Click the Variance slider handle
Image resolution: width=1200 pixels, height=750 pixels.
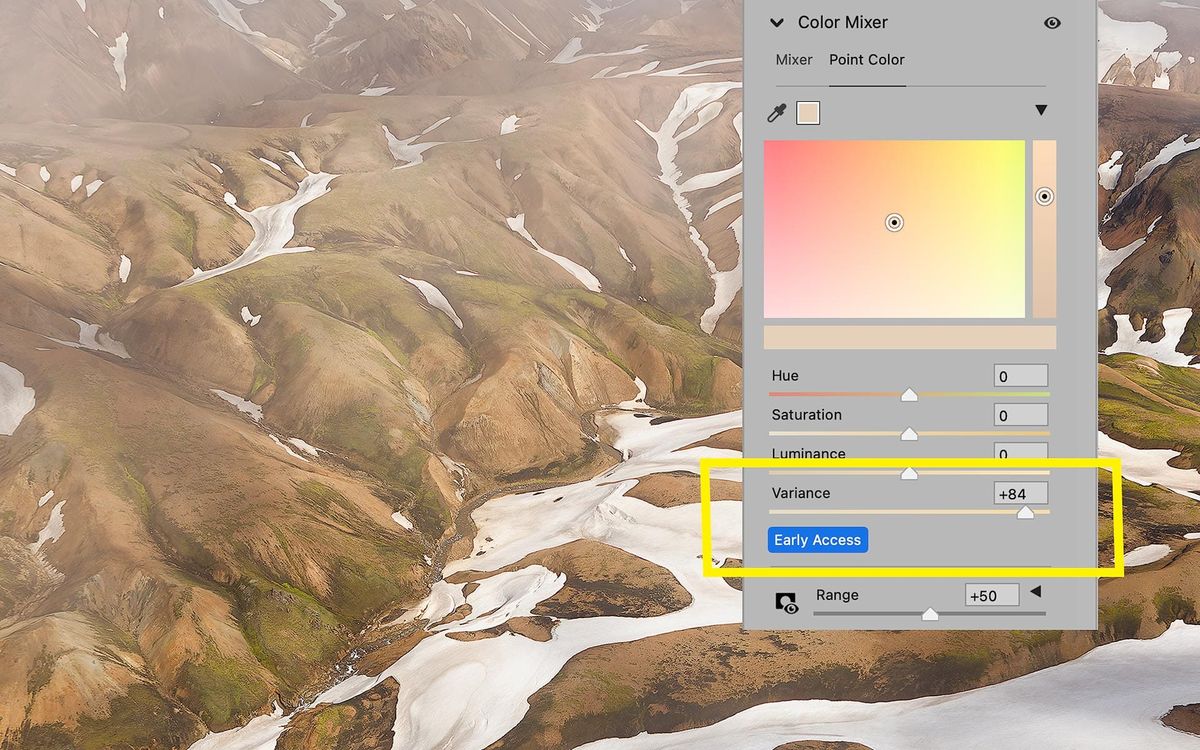click(x=1027, y=512)
